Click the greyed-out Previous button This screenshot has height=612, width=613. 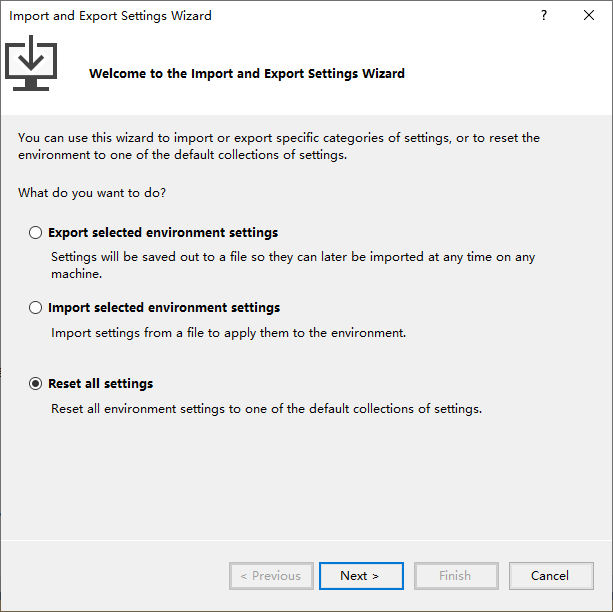[x=271, y=576]
